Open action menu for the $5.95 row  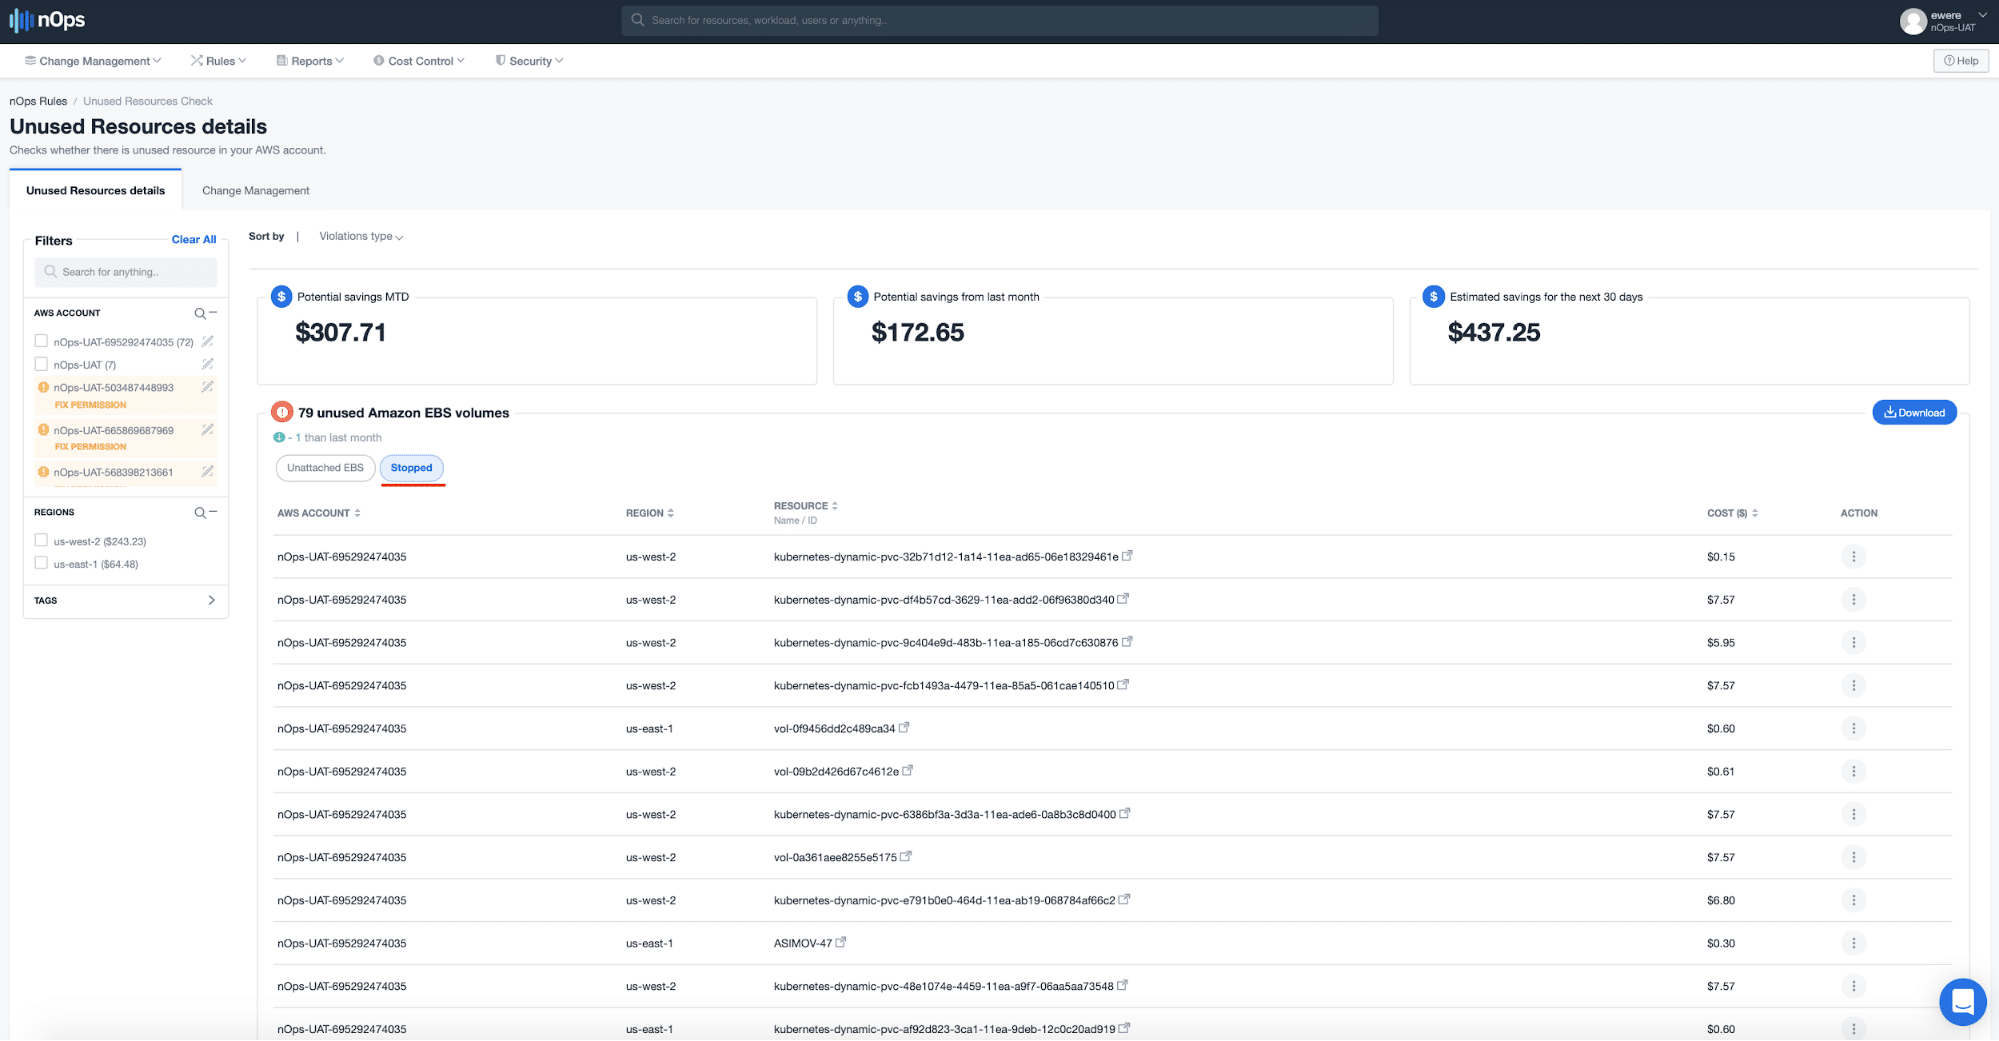[1853, 643]
